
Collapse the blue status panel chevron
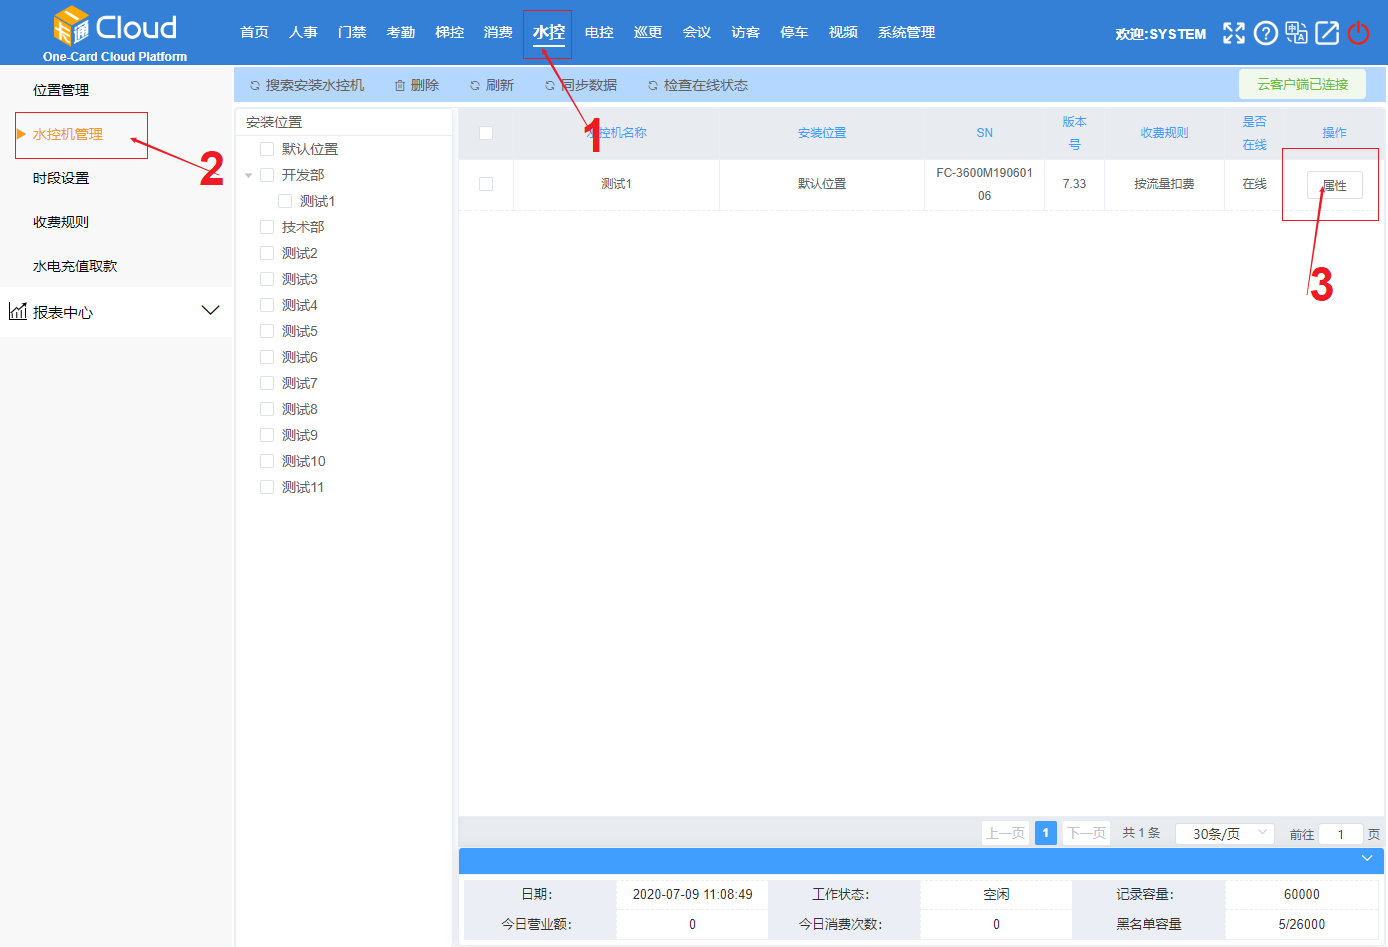point(1367,859)
